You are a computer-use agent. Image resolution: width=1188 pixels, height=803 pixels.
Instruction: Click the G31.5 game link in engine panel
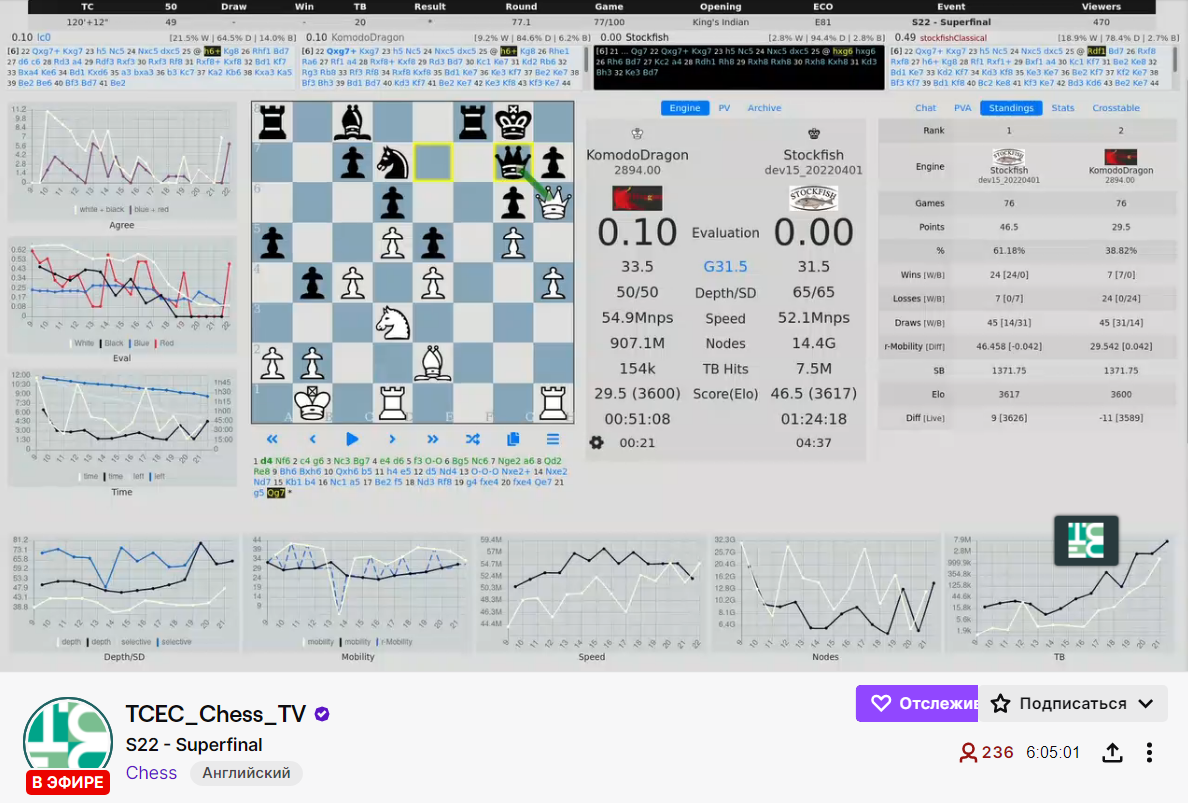(x=725, y=267)
